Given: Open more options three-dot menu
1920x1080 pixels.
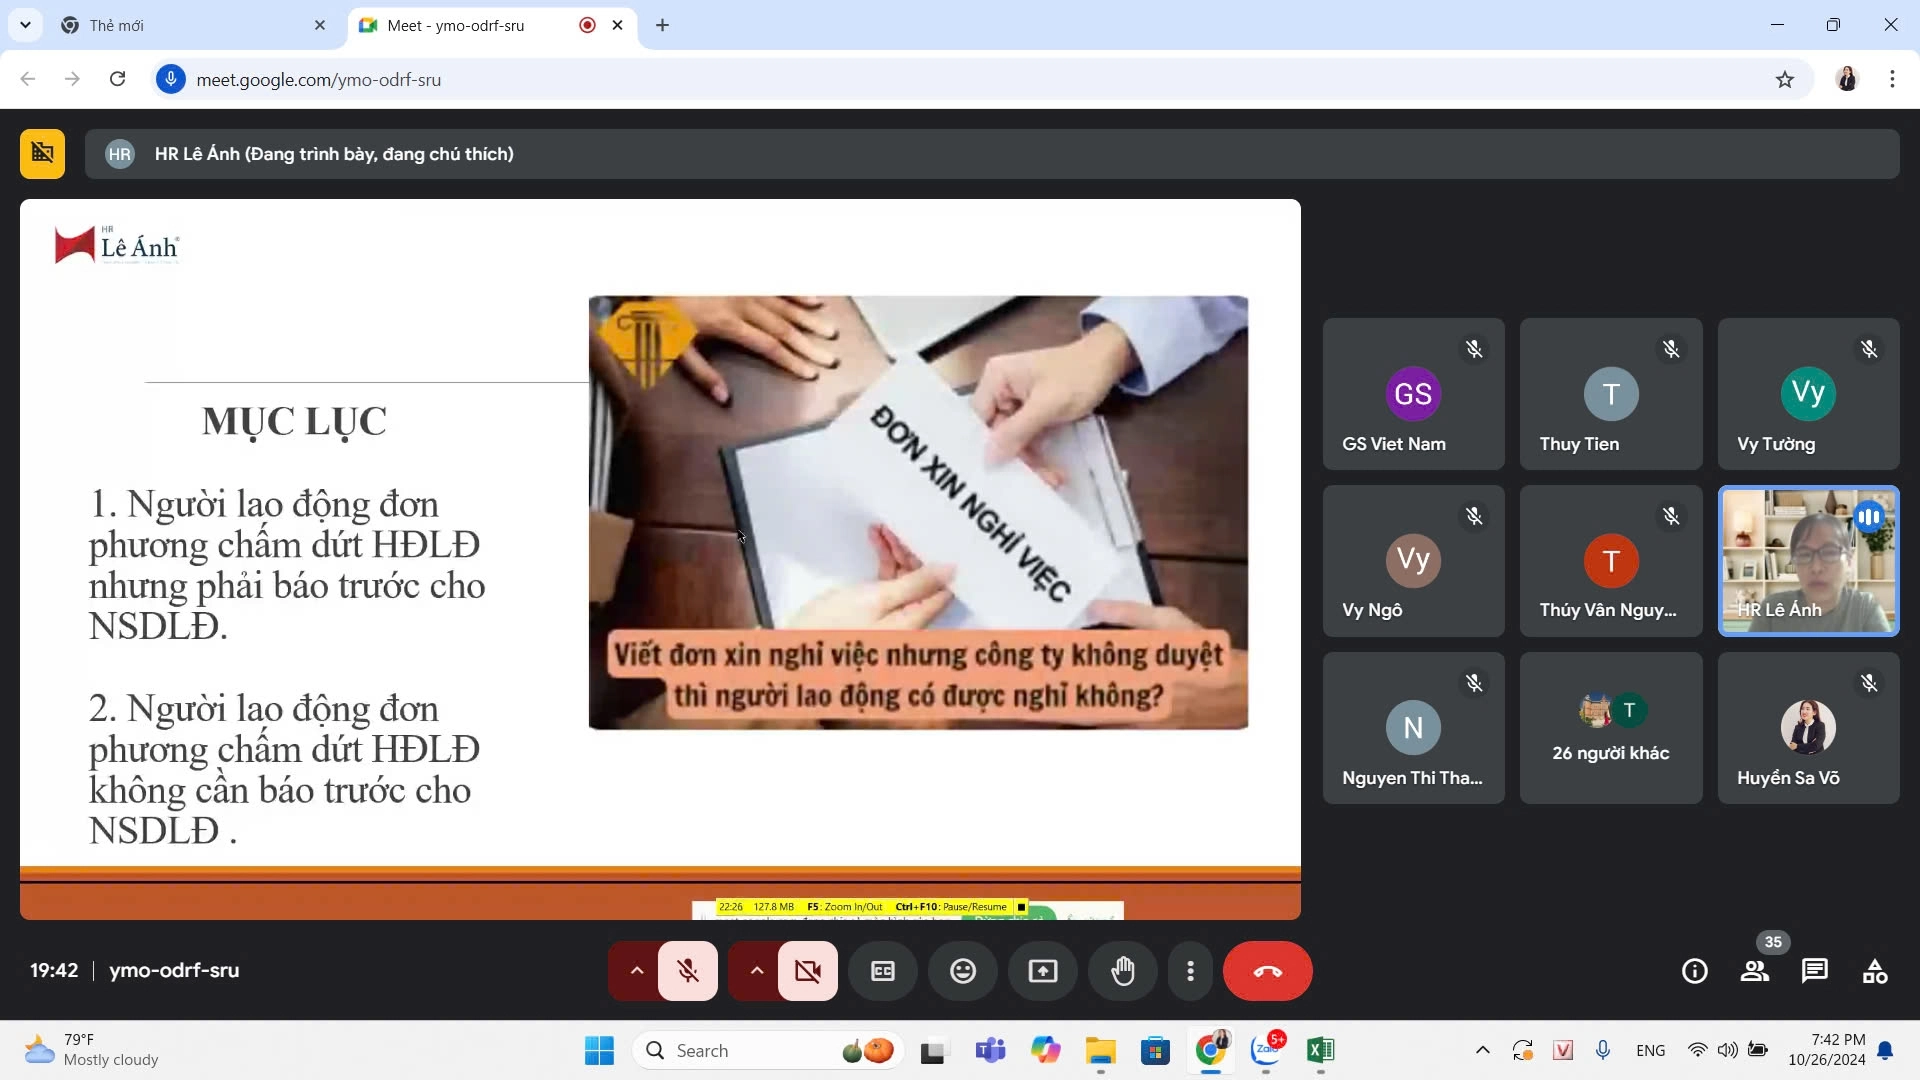Looking at the screenshot, I should [x=1190, y=971].
